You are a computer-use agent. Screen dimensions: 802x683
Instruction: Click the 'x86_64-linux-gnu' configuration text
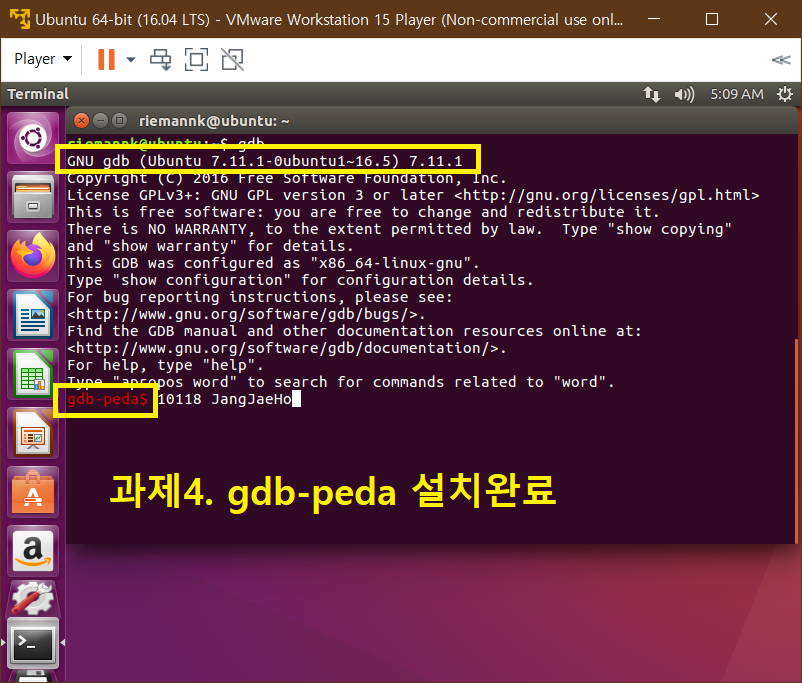tap(391, 263)
